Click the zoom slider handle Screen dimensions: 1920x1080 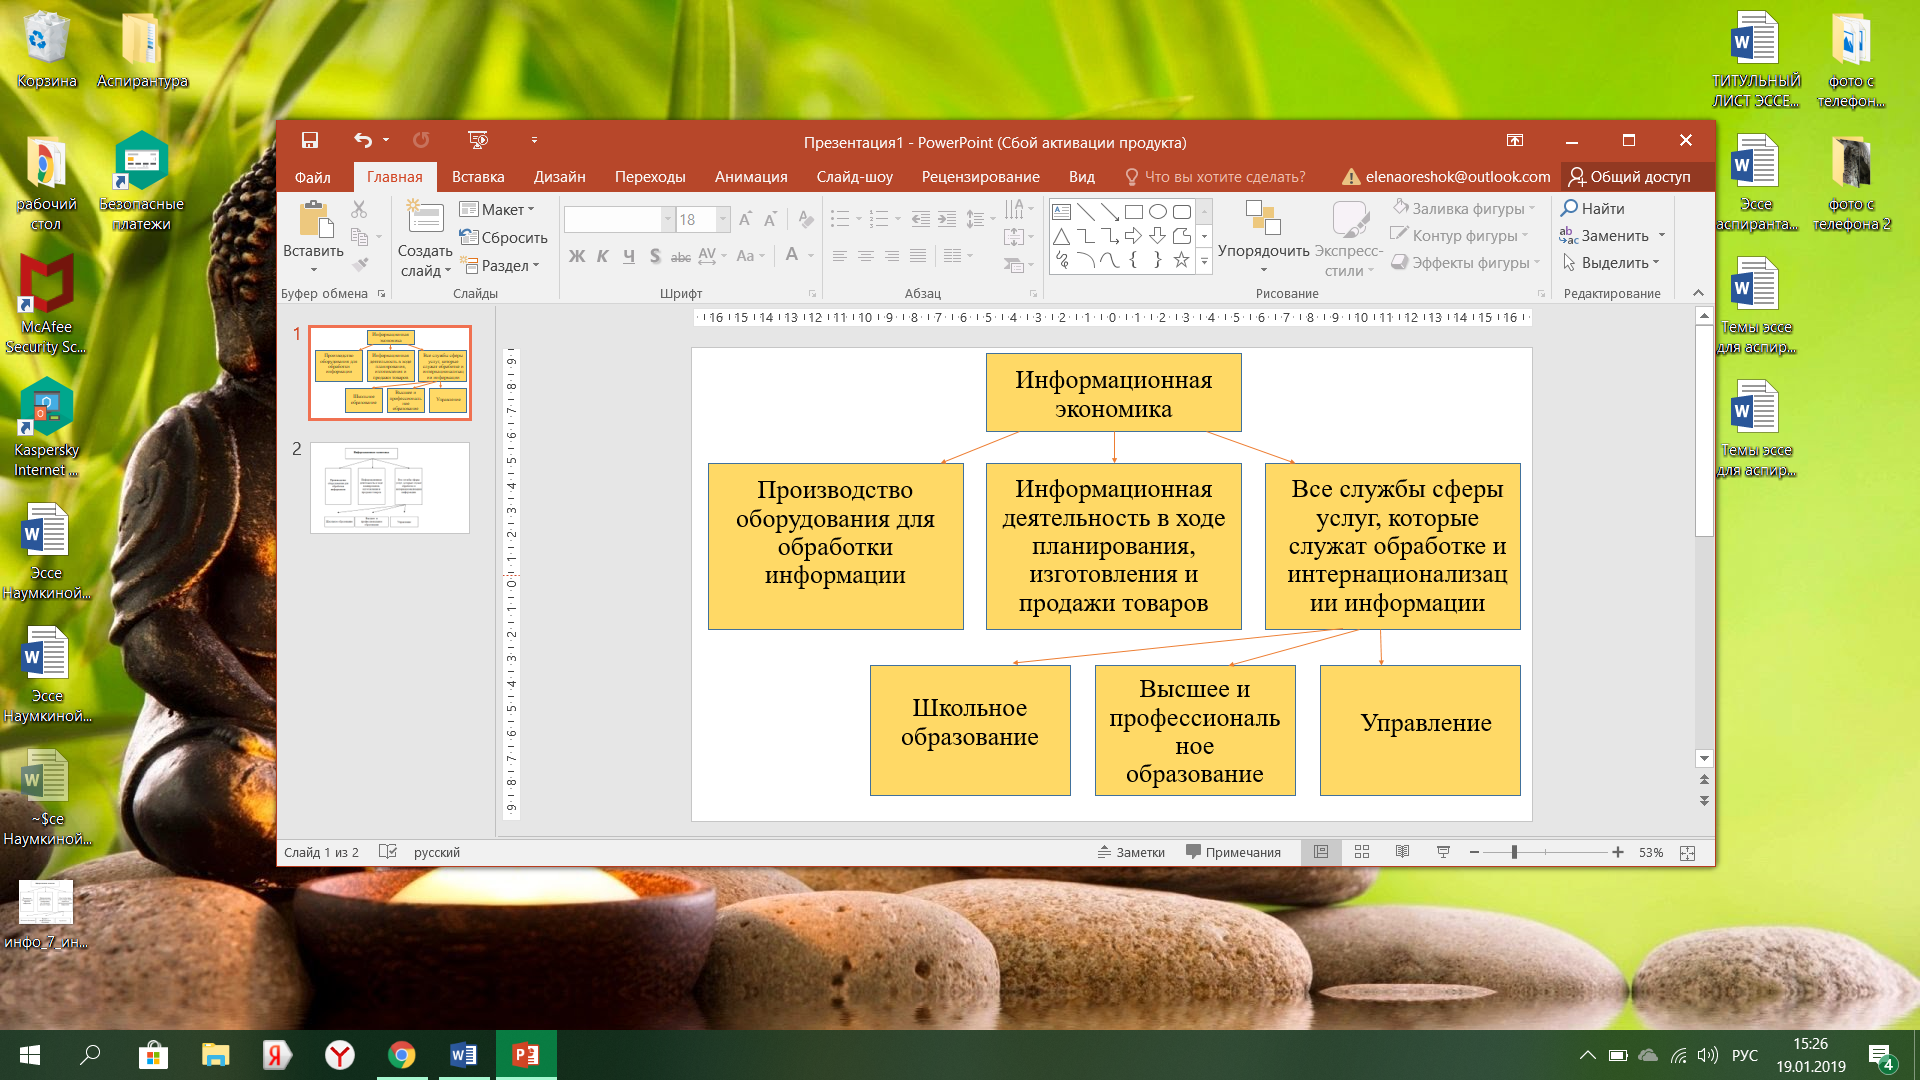[x=1514, y=852]
